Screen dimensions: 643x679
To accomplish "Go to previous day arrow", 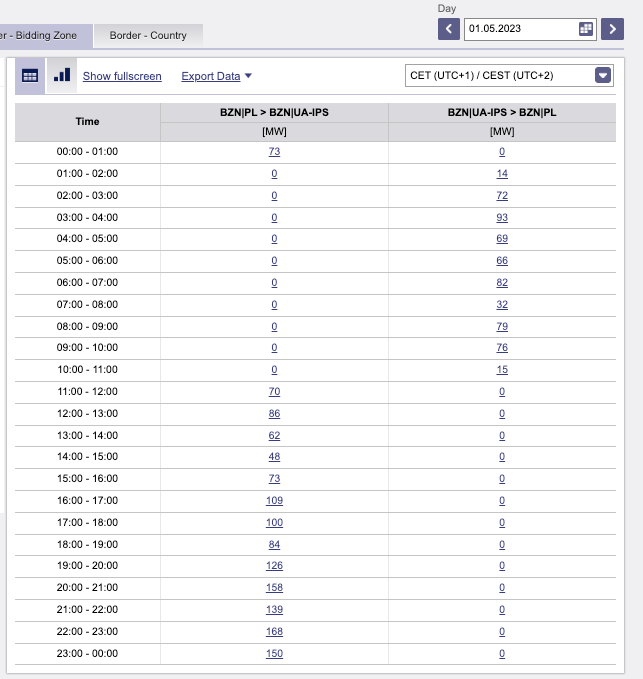I will point(449,29).
